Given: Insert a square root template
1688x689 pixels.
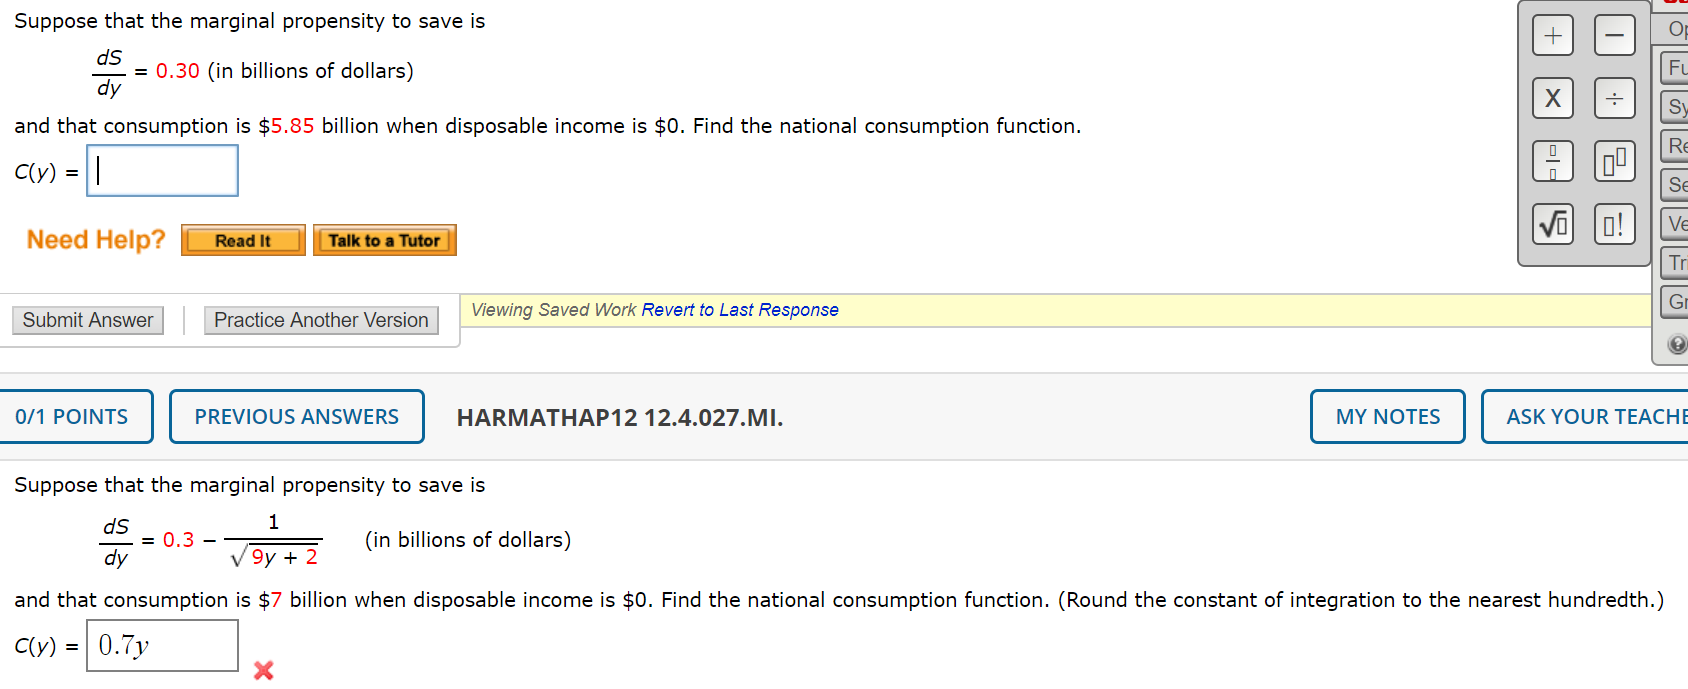Looking at the screenshot, I should click(x=1553, y=224).
